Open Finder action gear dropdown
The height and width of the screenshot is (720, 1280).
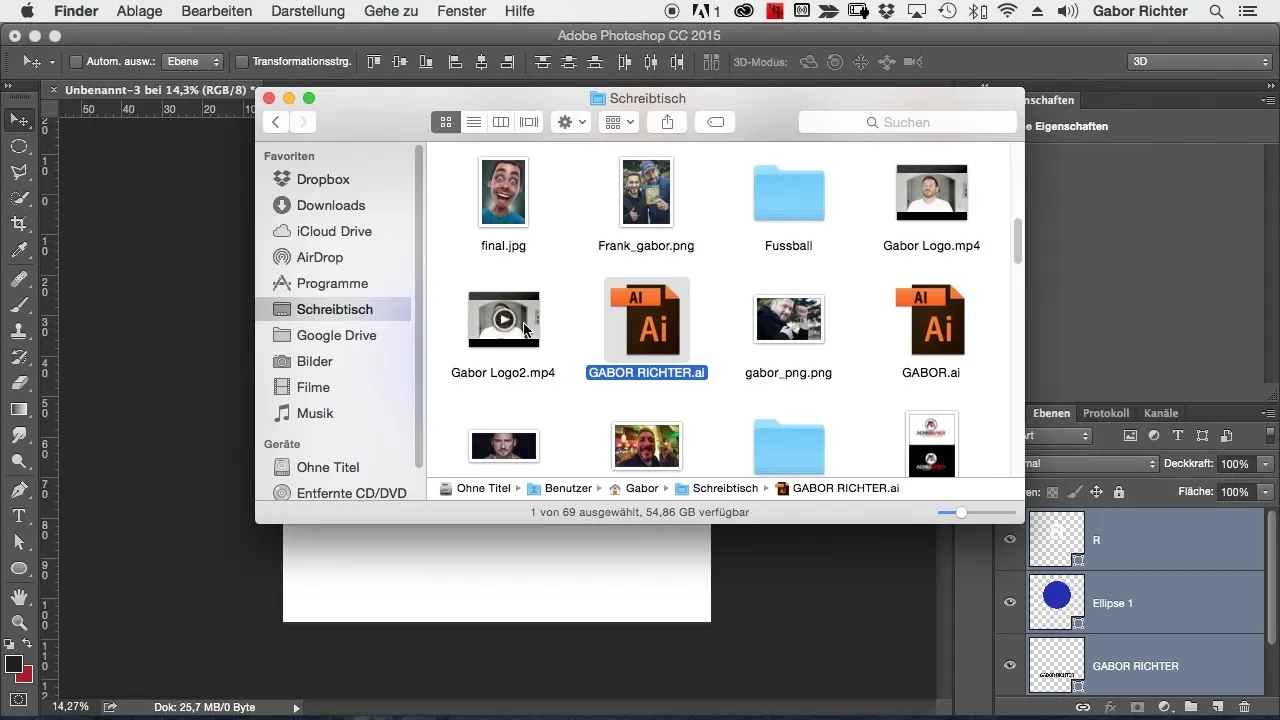(x=571, y=122)
